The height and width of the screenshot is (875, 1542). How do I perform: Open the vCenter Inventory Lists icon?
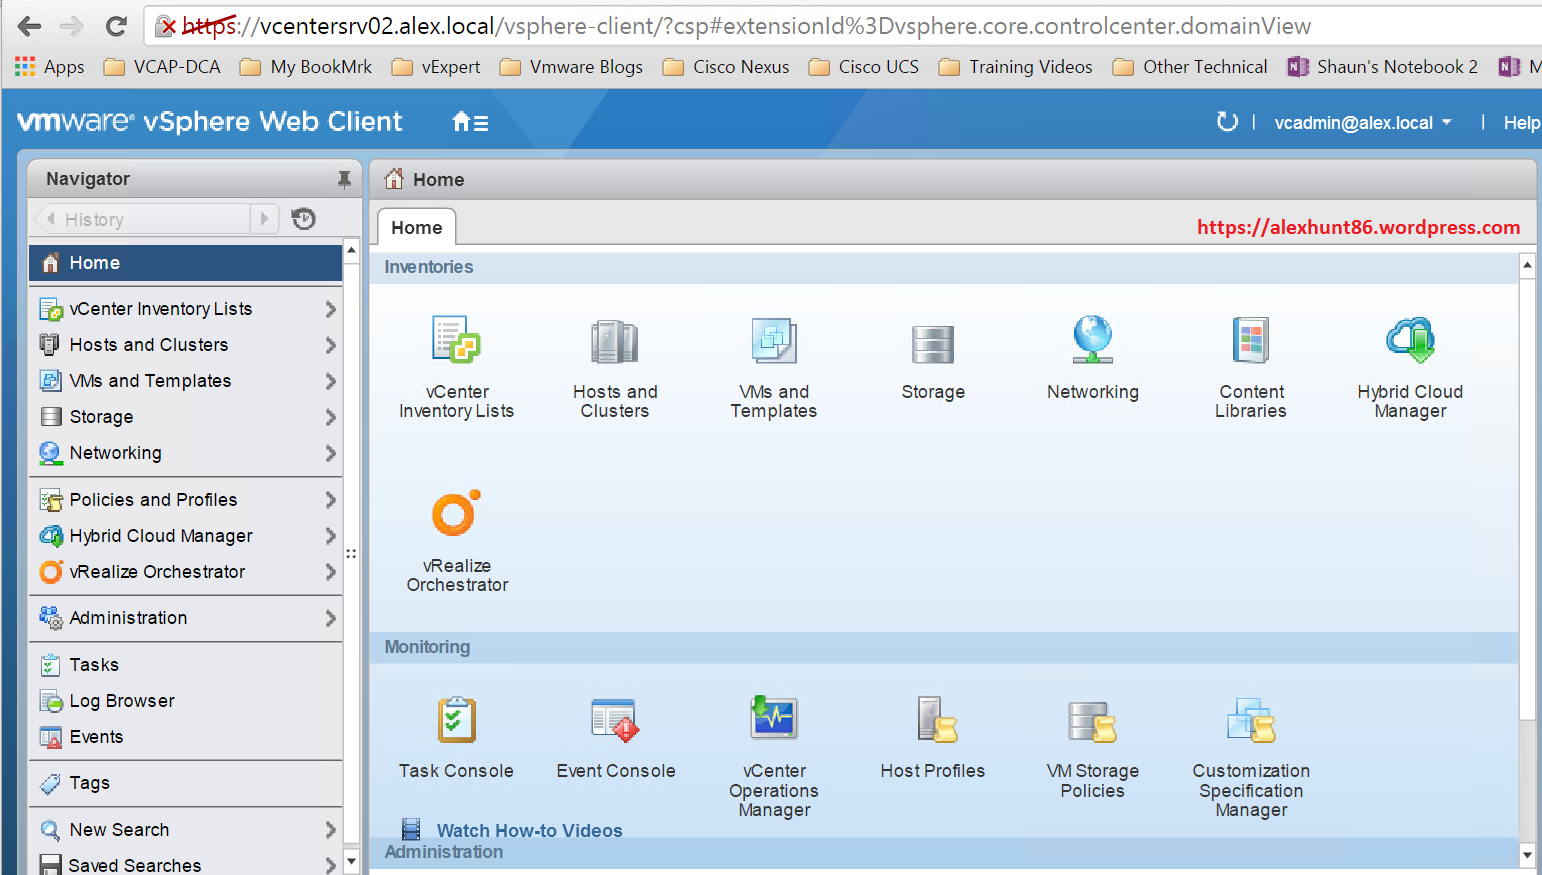(456, 341)
